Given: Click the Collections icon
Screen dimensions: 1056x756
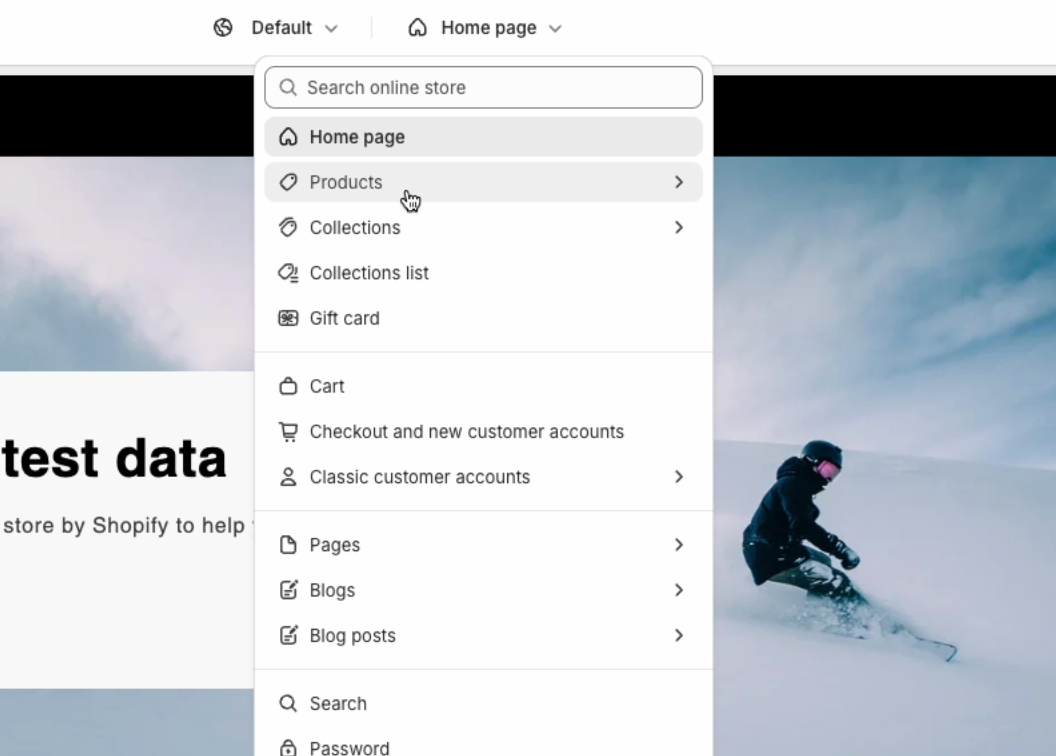Looking at the screenshot, I should [x=288, y=228].
